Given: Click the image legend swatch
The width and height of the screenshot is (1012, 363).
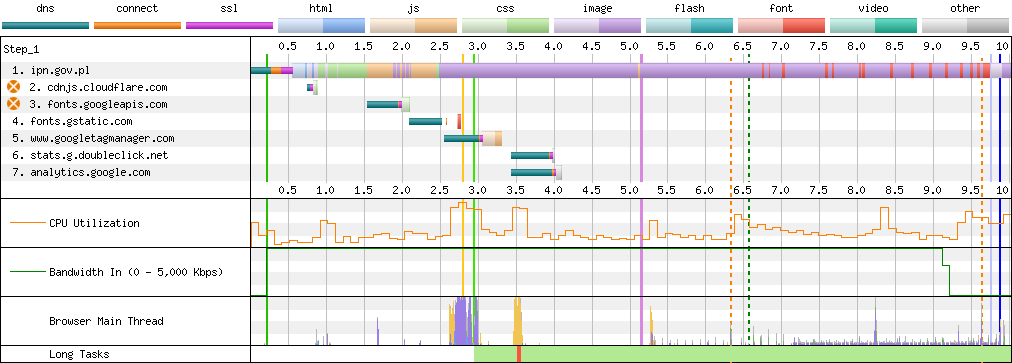Looking at the screenshot, I should (x=597, y=25).
